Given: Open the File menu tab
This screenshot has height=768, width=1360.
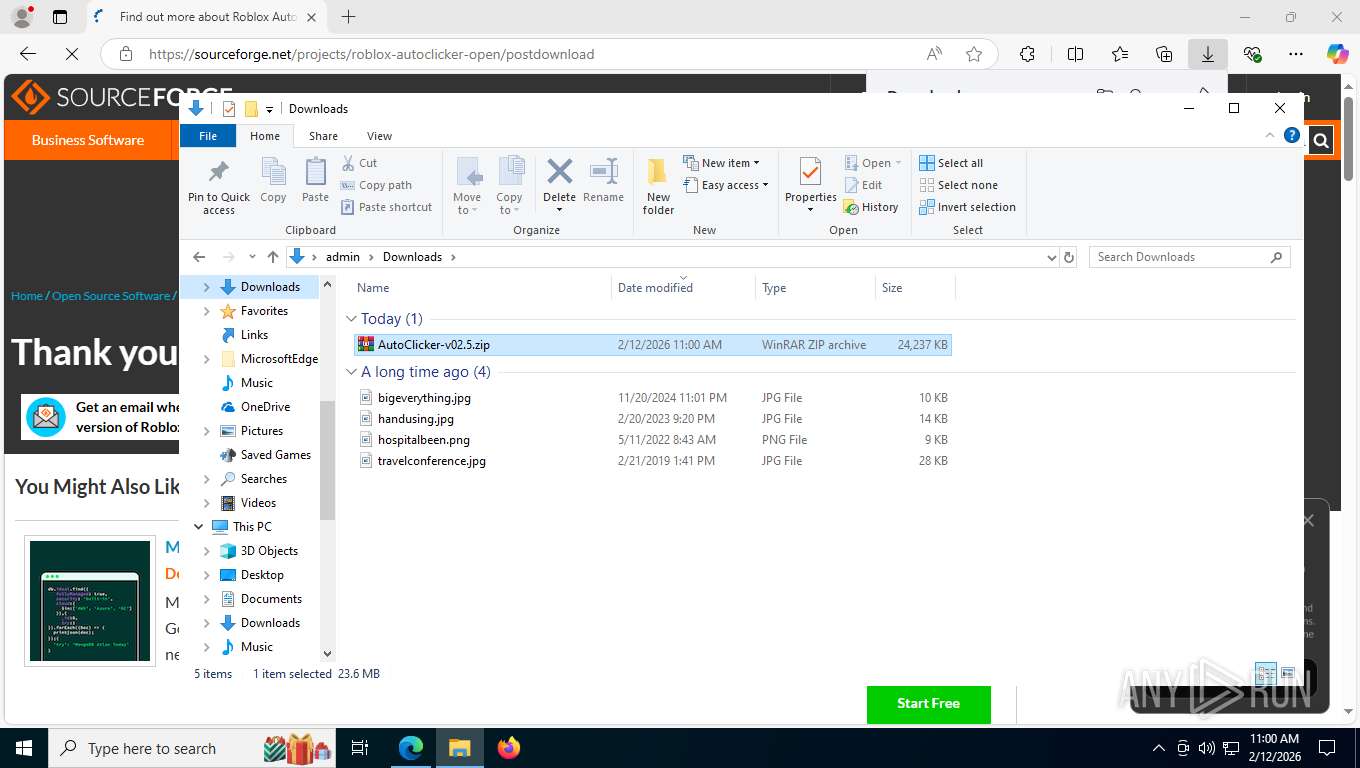Looking at the screenshot, I should [208, 136].
